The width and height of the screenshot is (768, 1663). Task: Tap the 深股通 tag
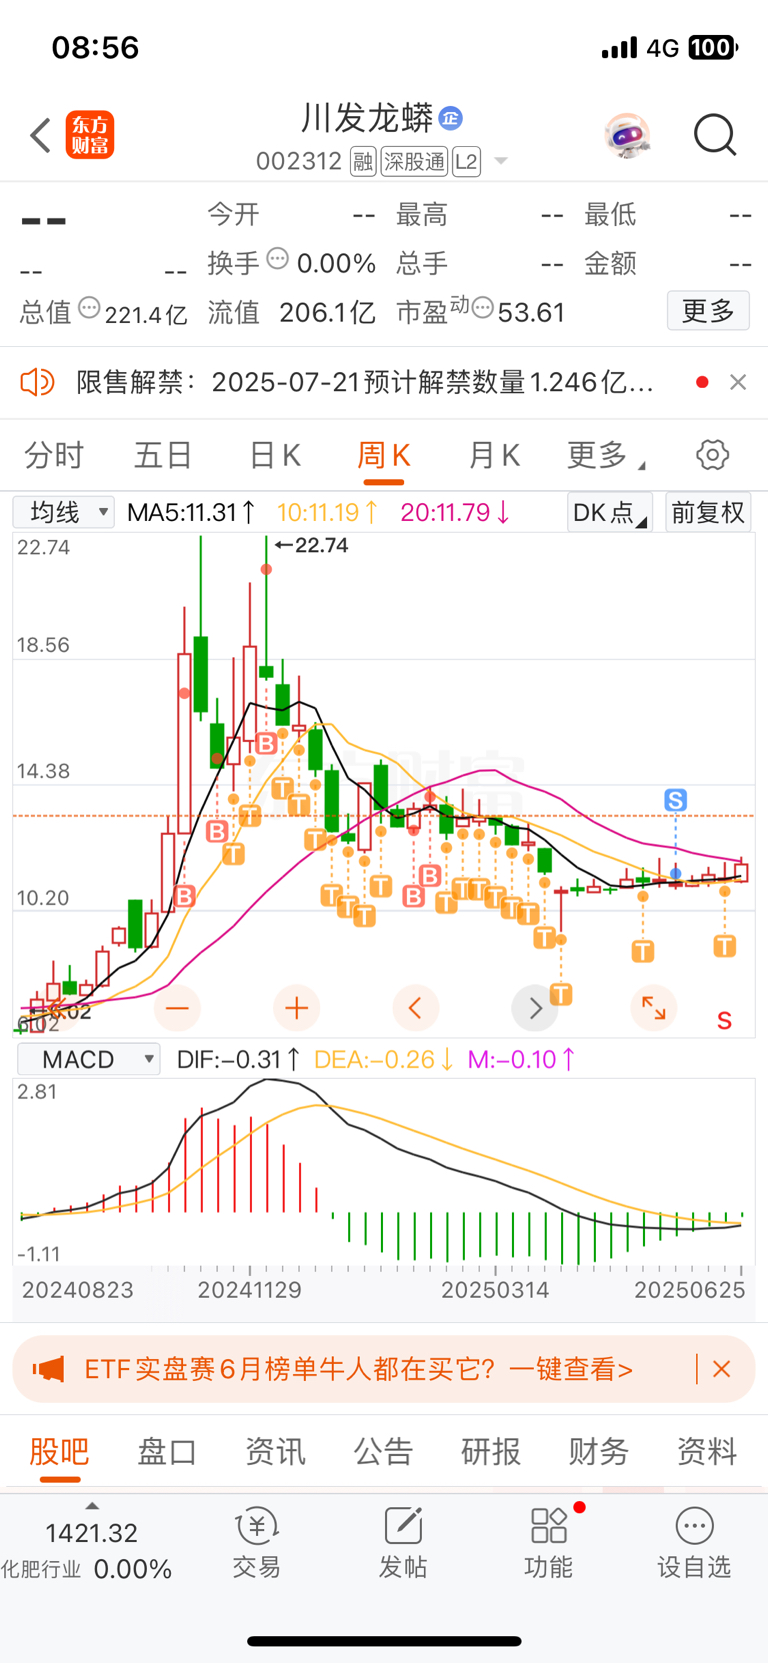414,162
